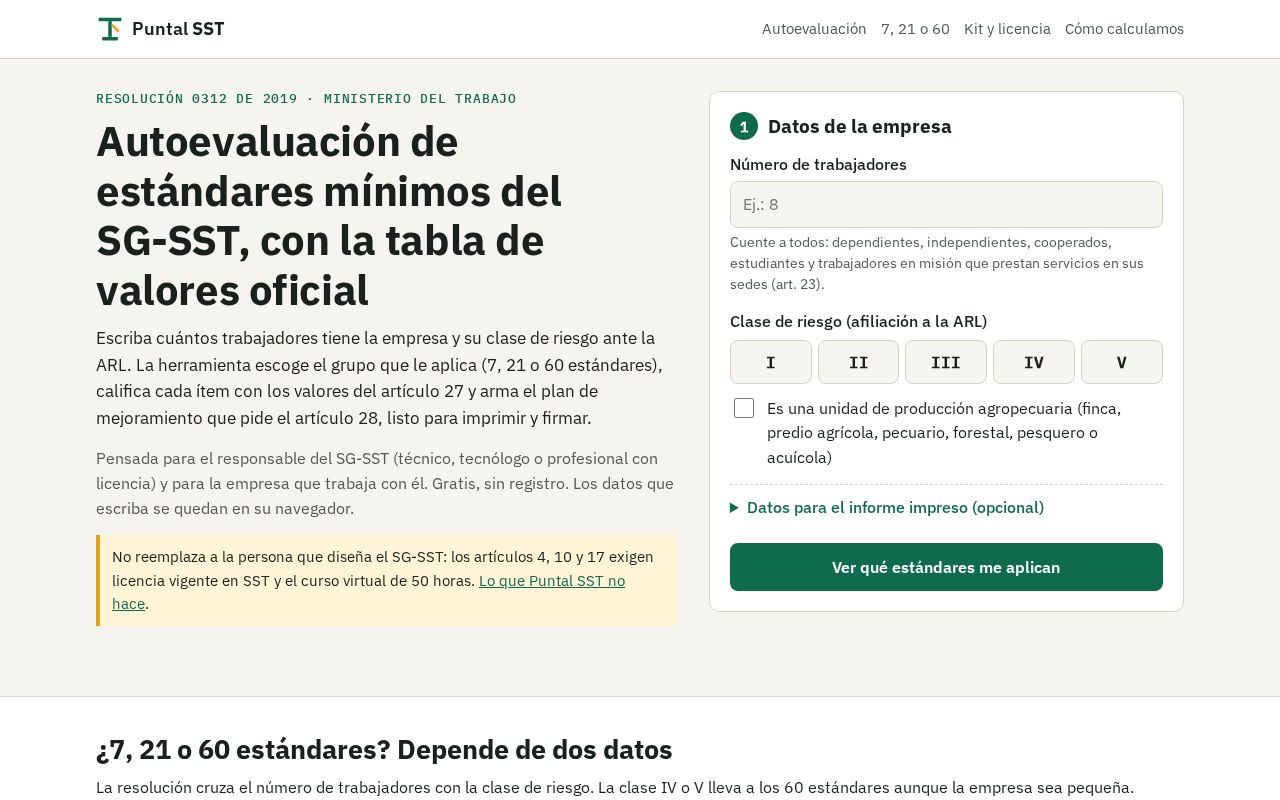This screenshot has width=1280, height=800.
Task: Click the disclosure triangle beside Datos para el informe
Action: click(x=735, y=508)
